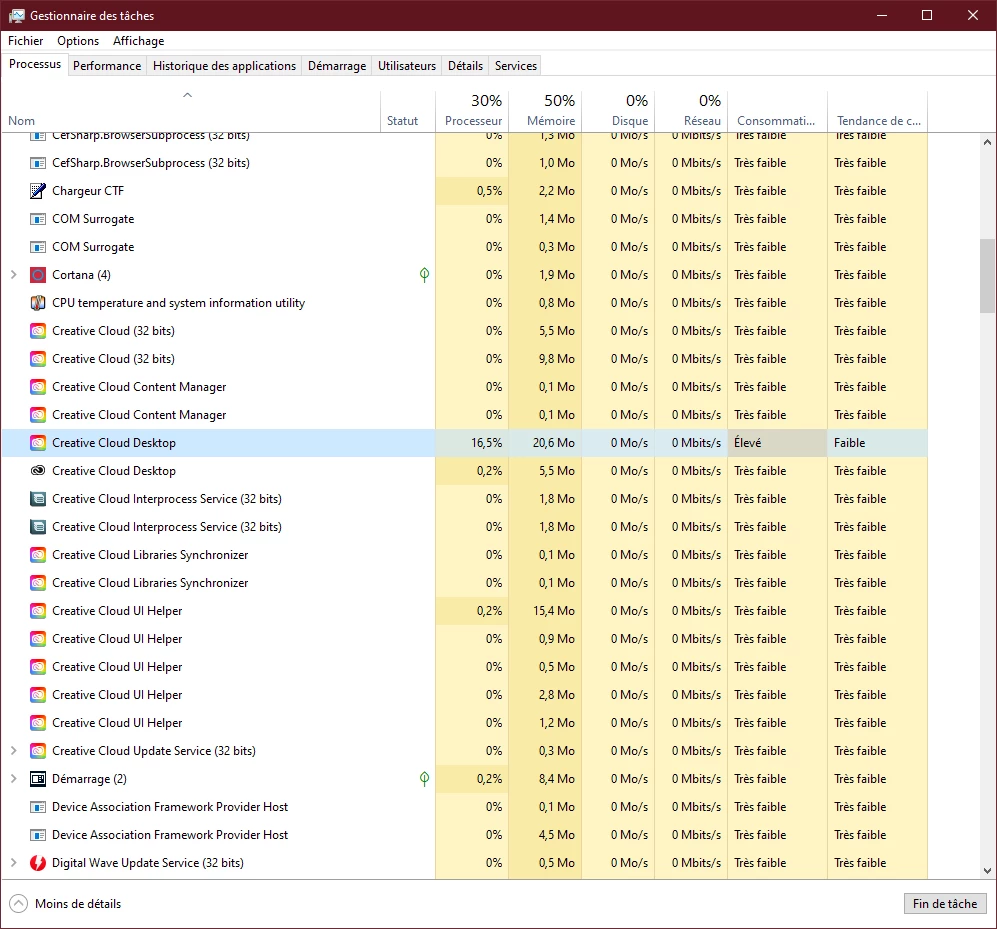997x929 pixels.
Task: Expand the Cortana (4) process group
Action: [x=13, y=275]
